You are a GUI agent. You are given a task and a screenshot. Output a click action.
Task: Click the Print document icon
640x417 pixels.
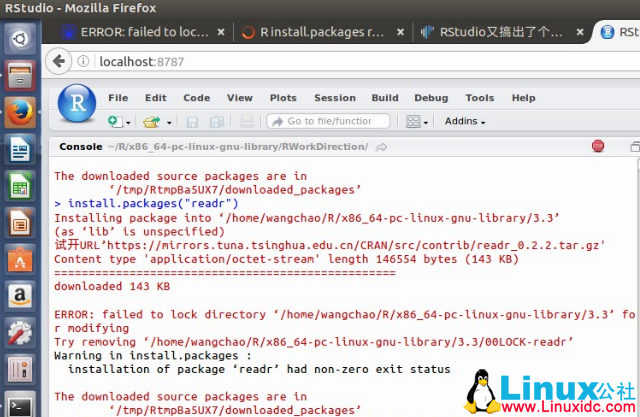247,122
